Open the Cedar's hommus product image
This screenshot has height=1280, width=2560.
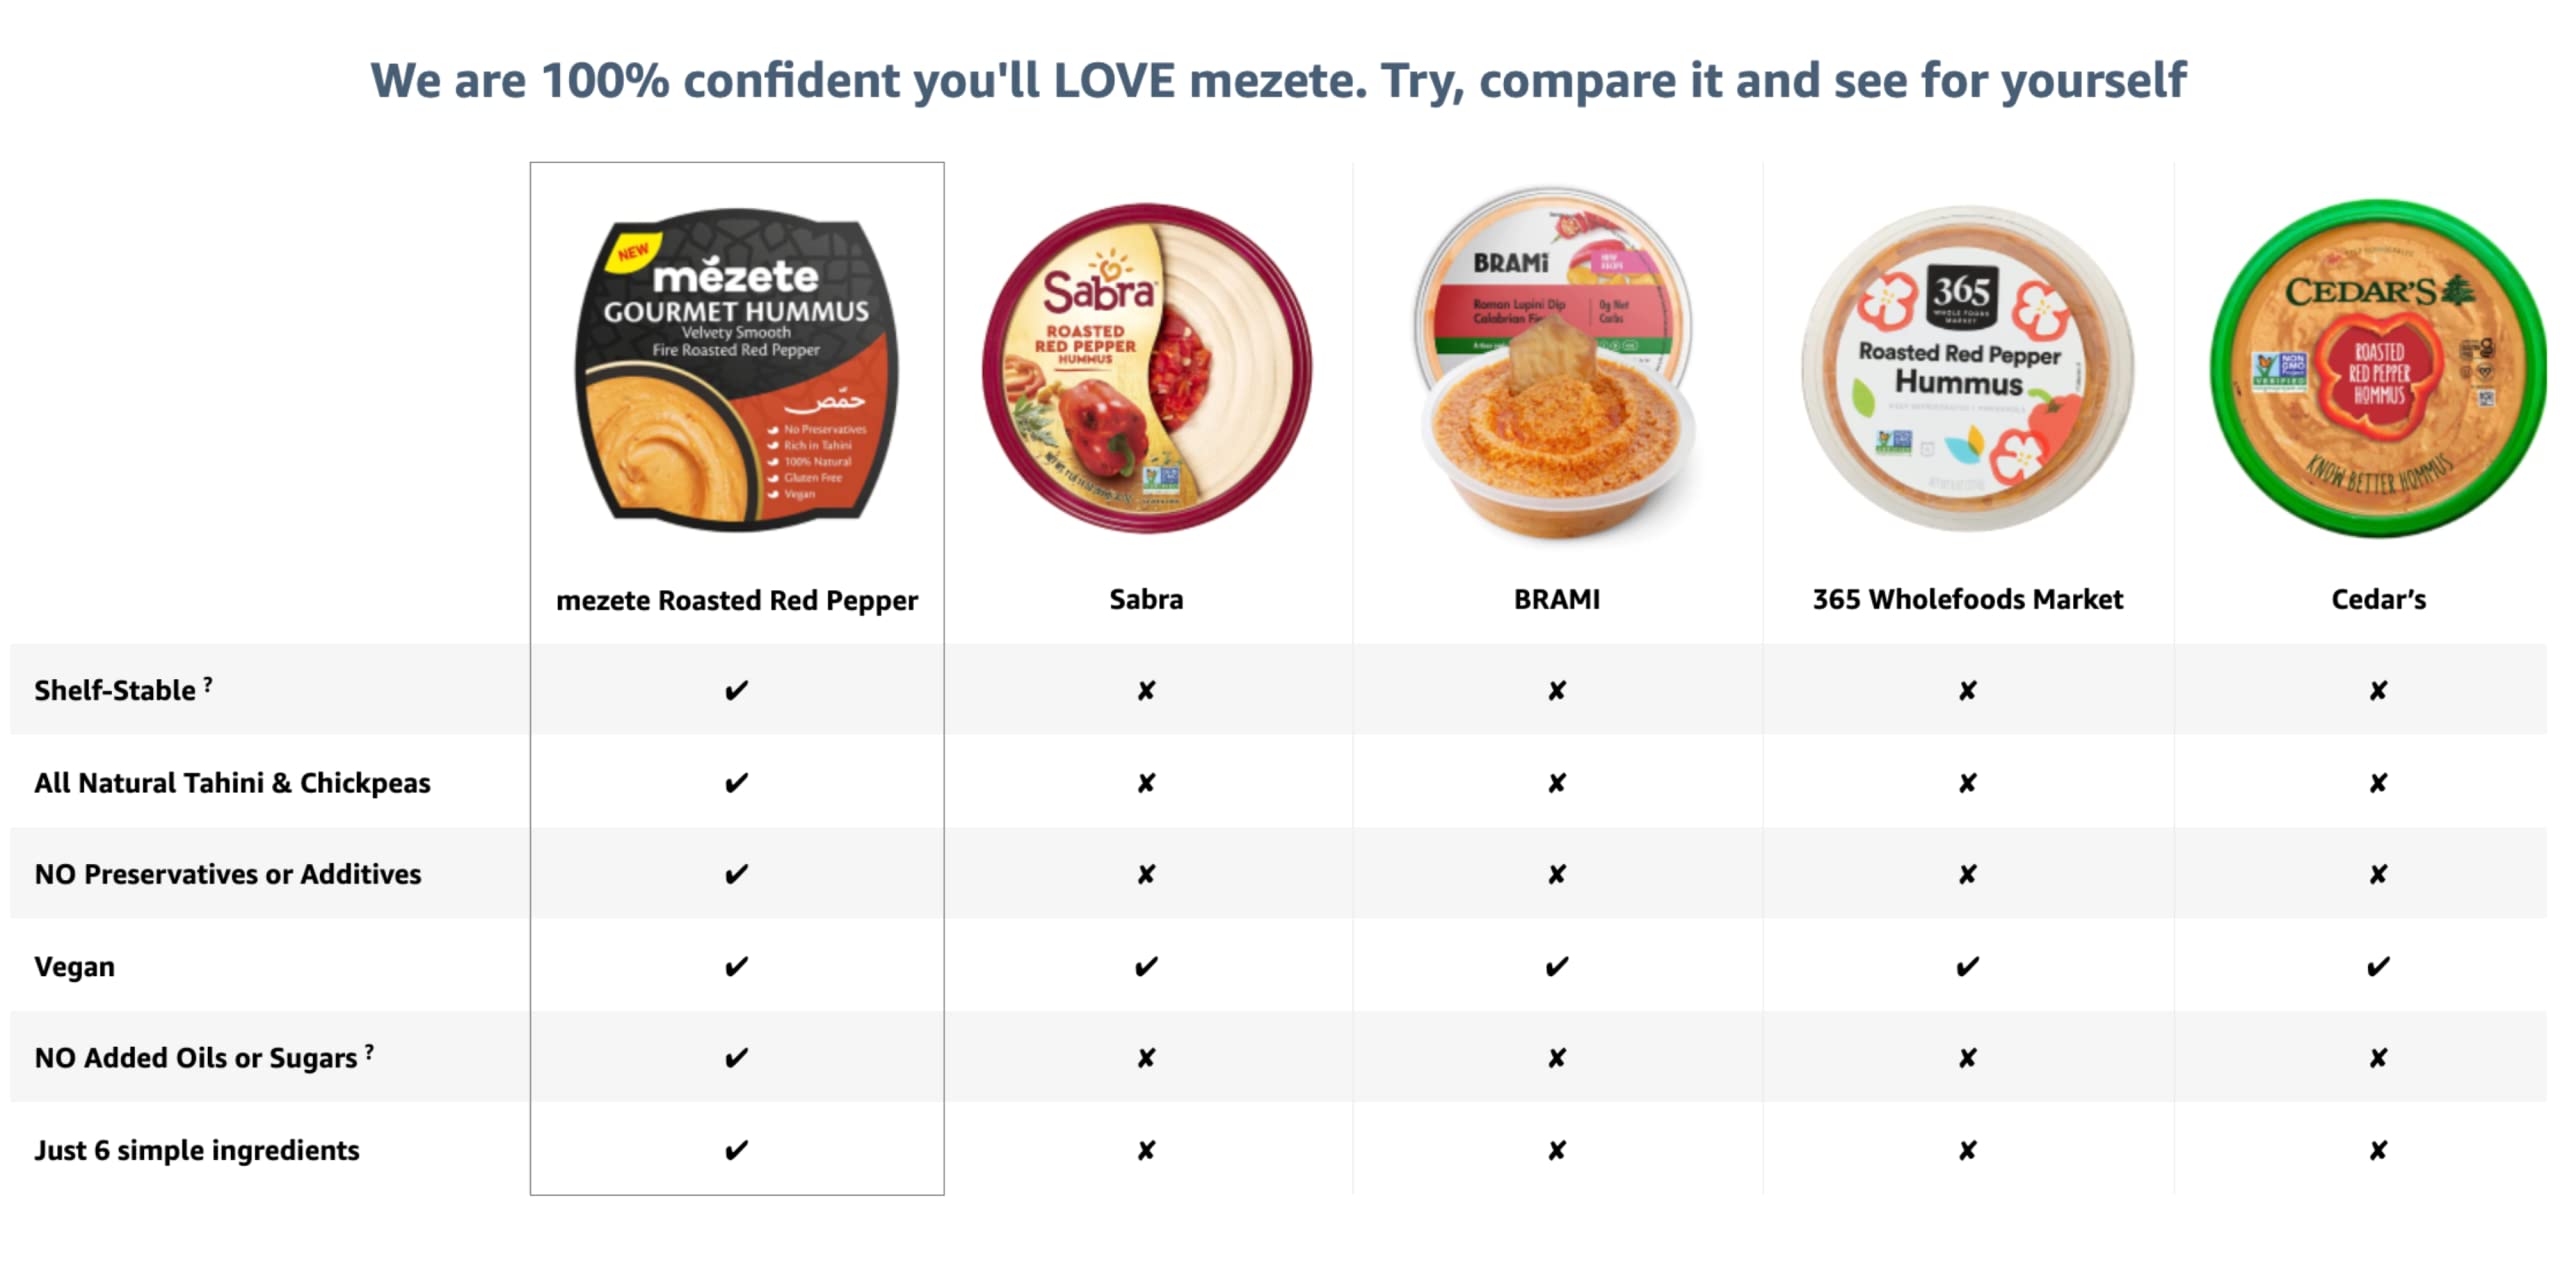(2378, 369)
